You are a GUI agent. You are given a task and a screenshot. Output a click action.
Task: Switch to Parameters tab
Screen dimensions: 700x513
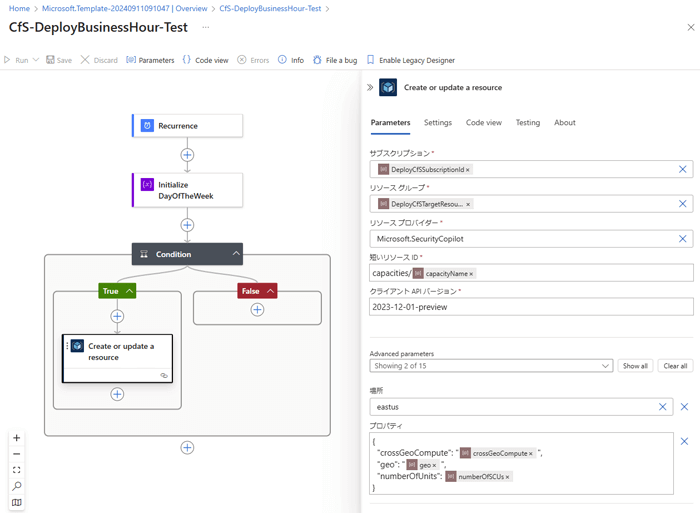tap(390, 123)
